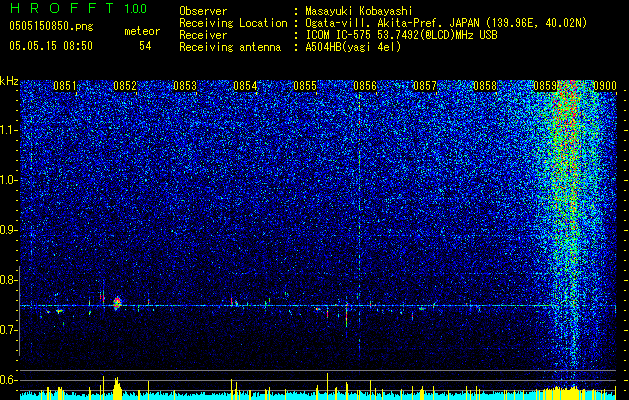Click the Receiving antenna label
The height and width of the screenshot is (400, 629).
click(x=230, y=47)
